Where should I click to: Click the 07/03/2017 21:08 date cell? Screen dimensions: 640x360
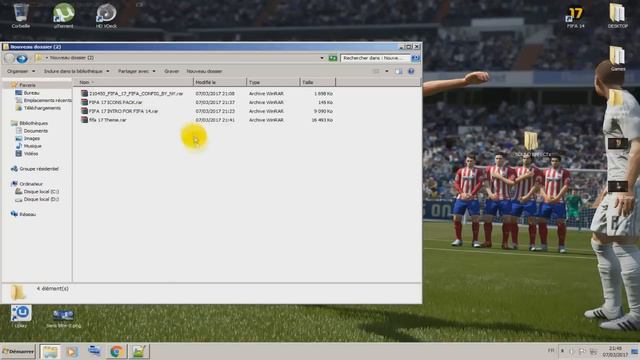point(215,93)
